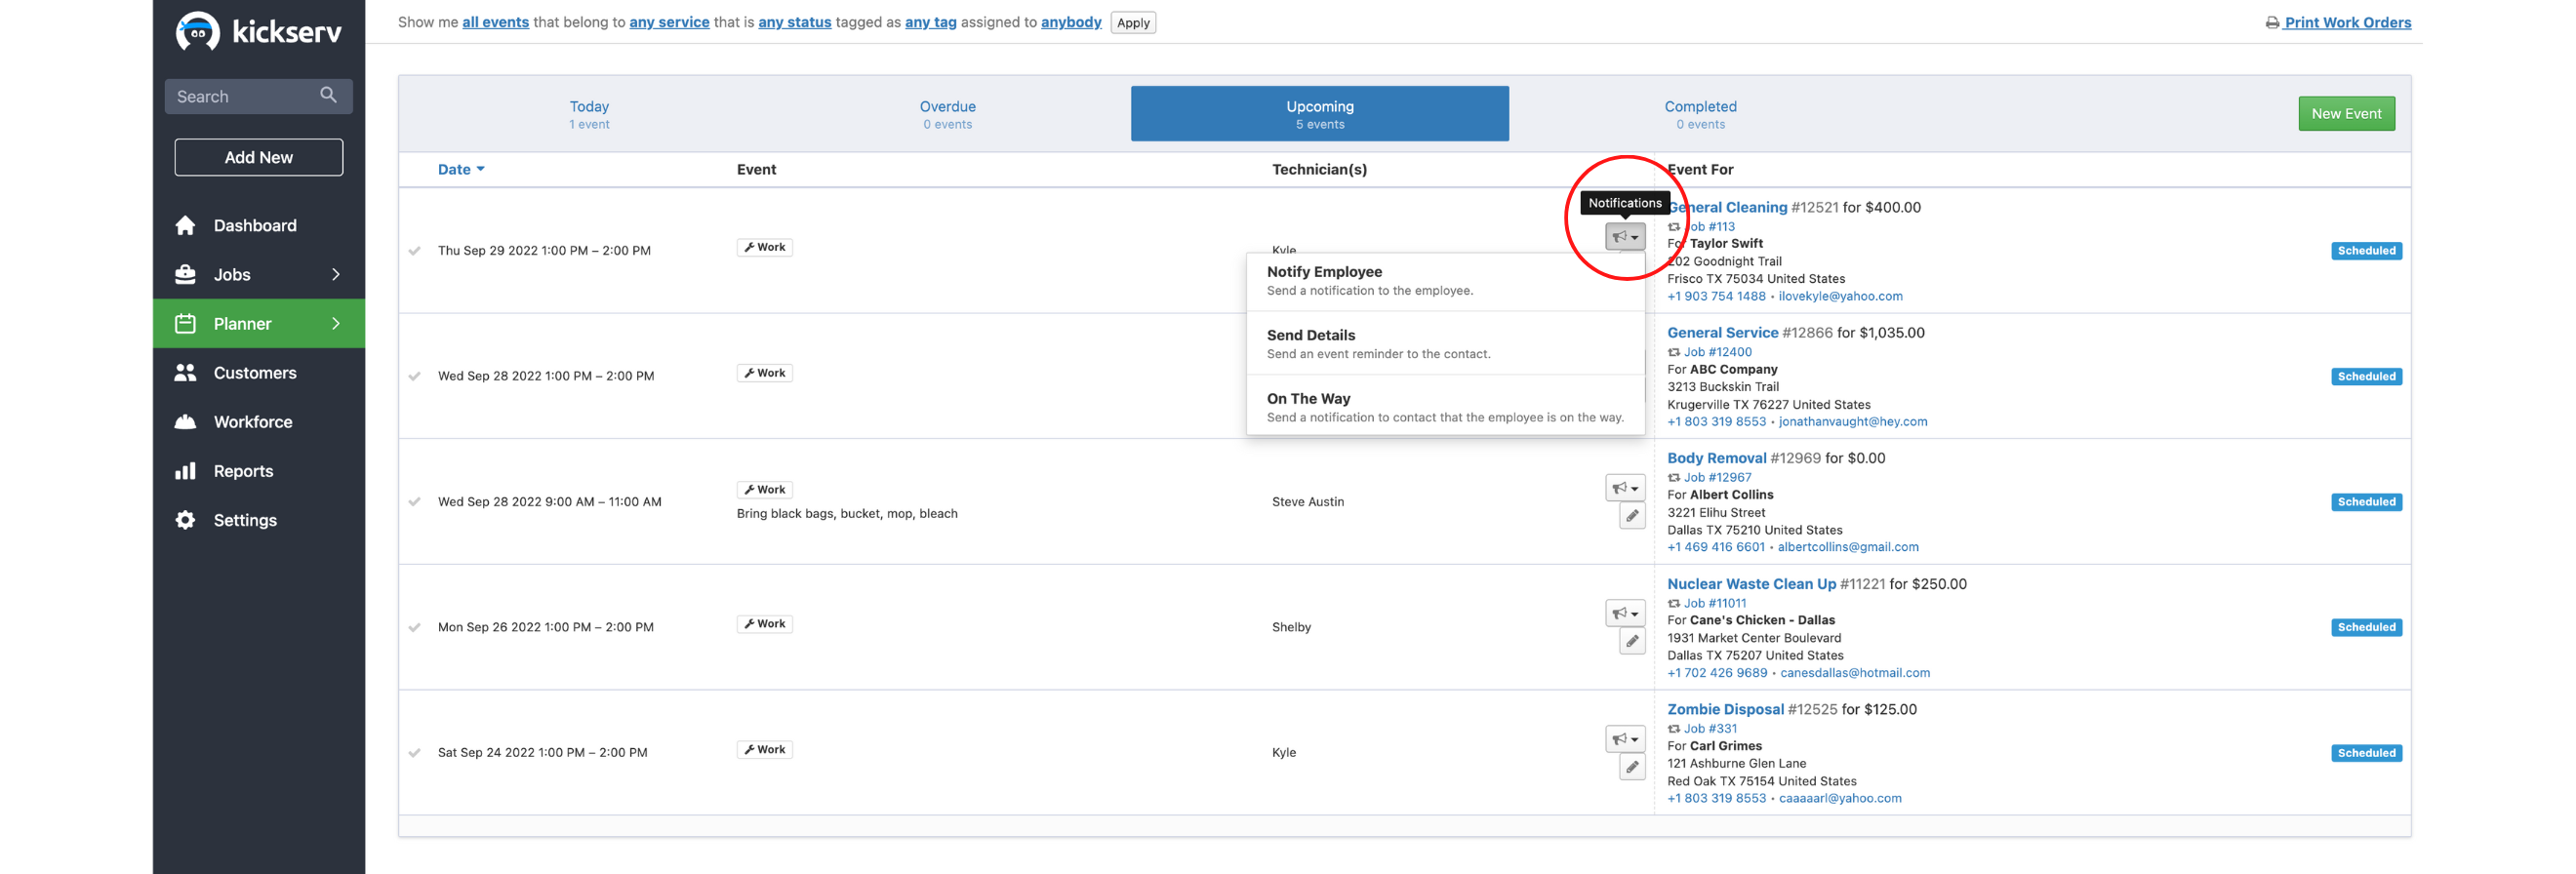
Task: Click edit pencil for Body Removal event
Action: pos(1631,516)
